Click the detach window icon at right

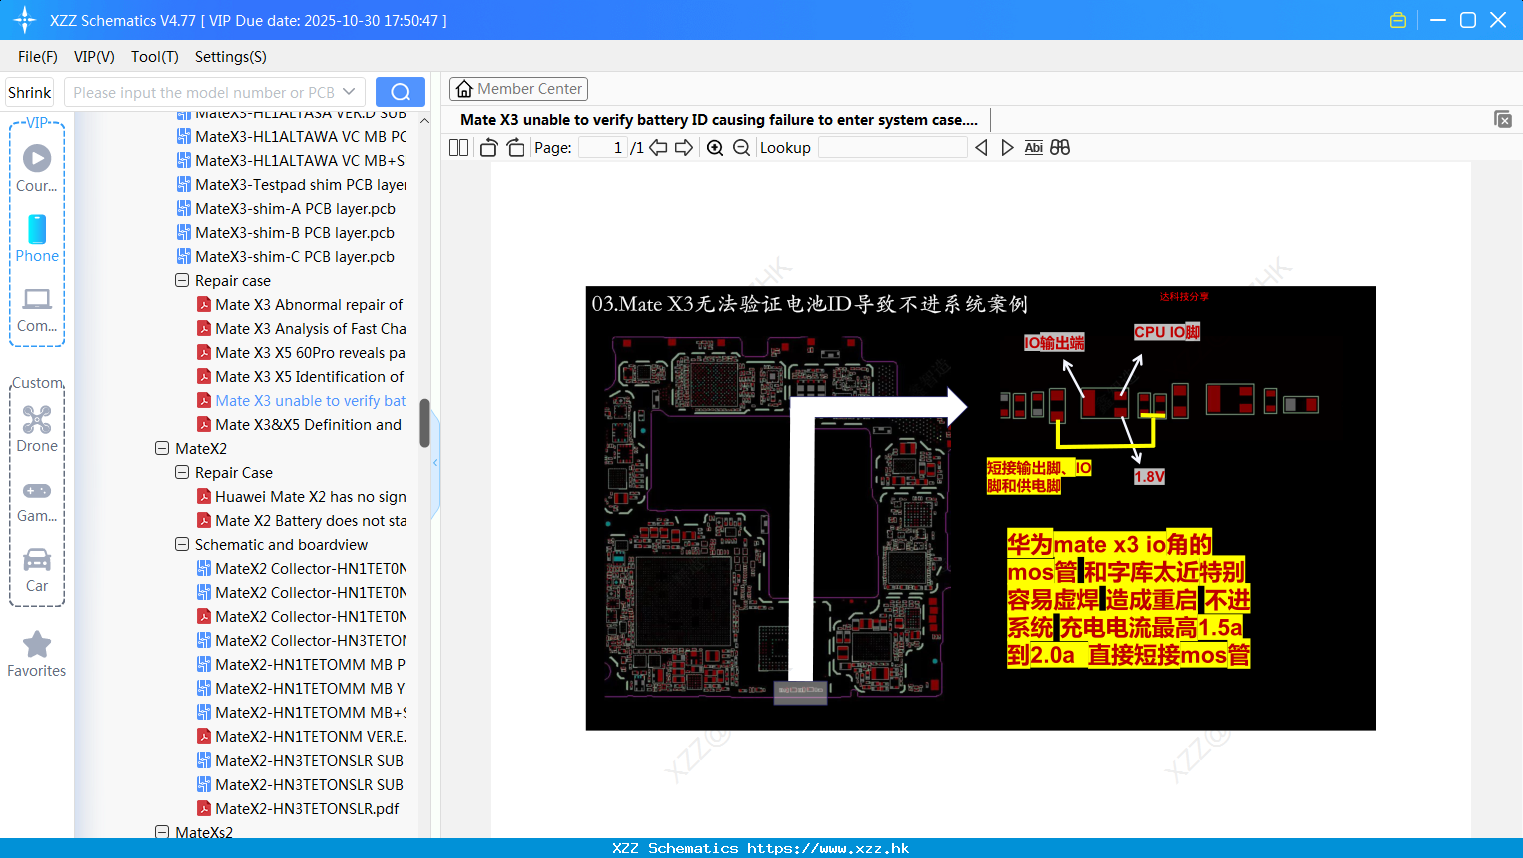1502,119
